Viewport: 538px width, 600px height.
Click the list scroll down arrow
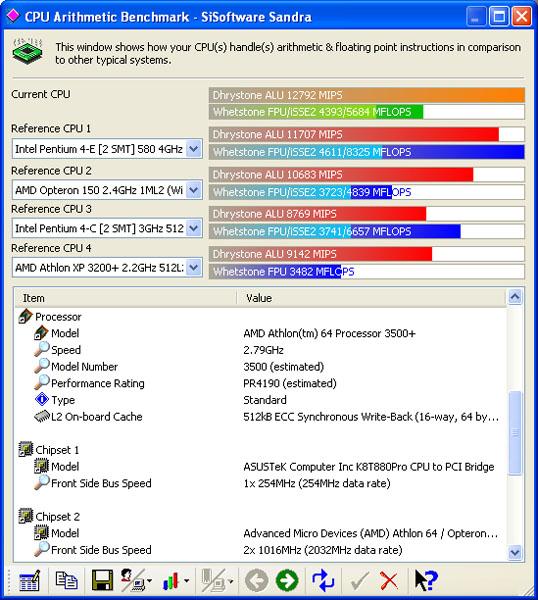coord(515,553)
